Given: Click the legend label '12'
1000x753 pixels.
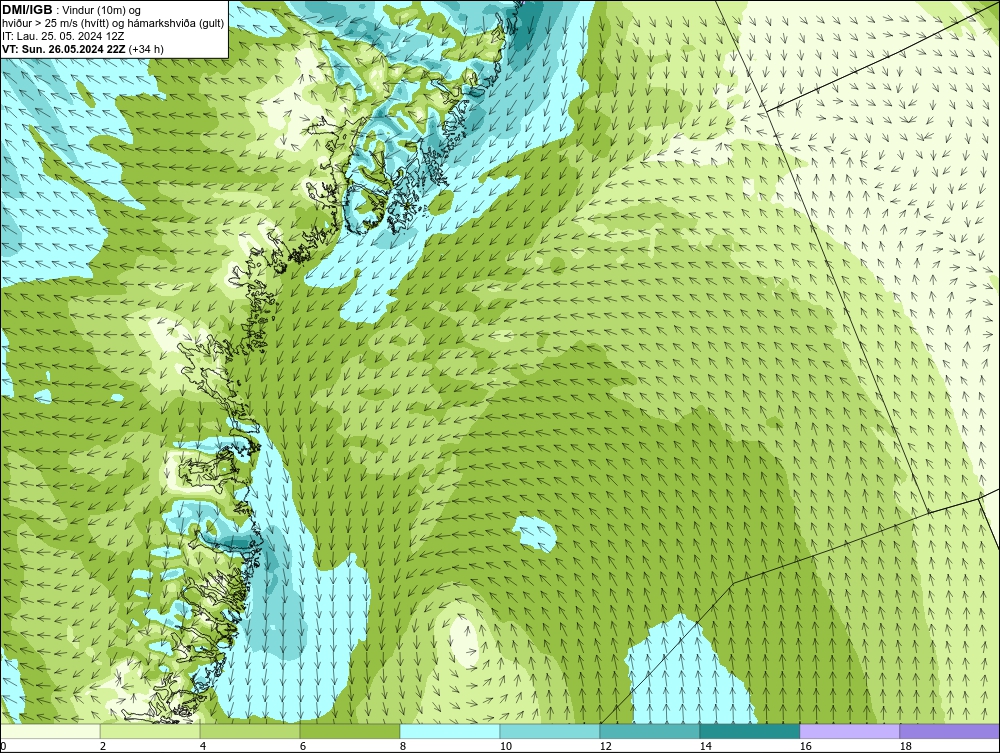Looking at the screenshot, I should 606,746.
